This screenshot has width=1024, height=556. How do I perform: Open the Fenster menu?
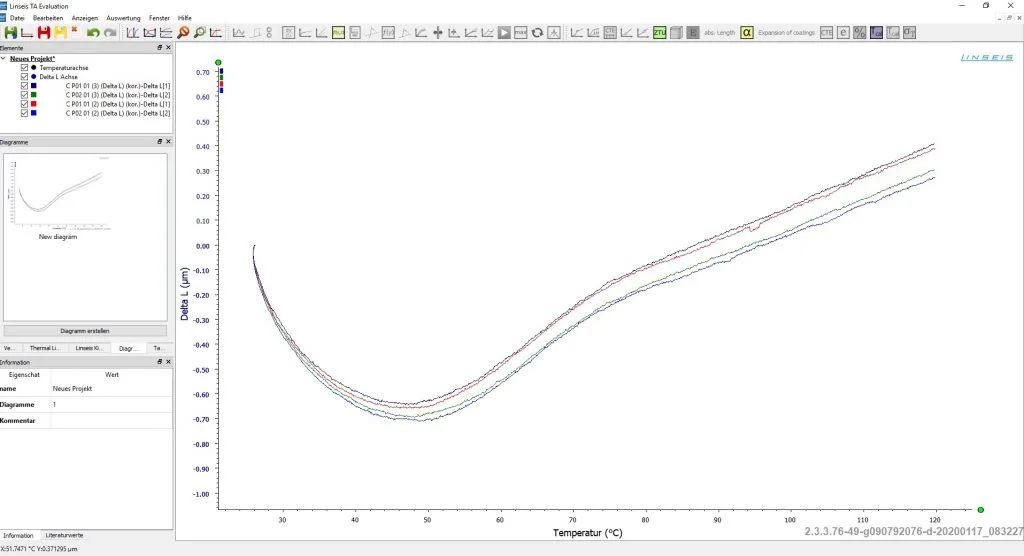pos(159,18)
